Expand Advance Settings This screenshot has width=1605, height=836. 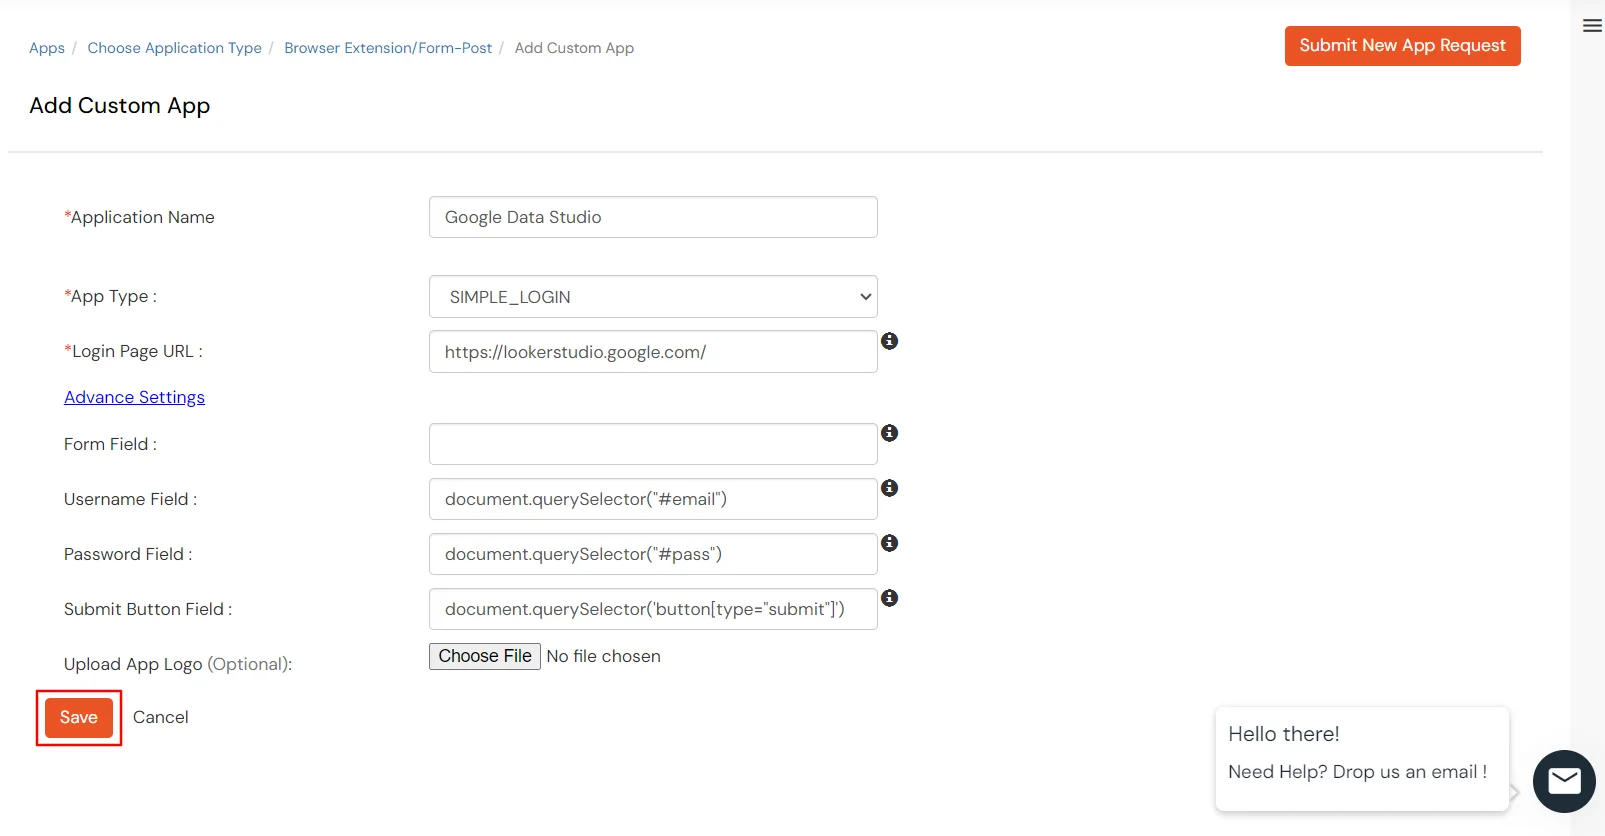point(134,397)
